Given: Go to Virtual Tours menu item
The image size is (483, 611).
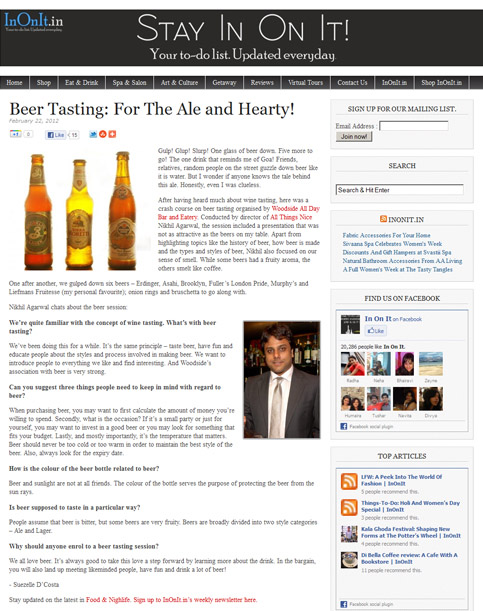Looking at the screenshot, I should tap(305, 83).
